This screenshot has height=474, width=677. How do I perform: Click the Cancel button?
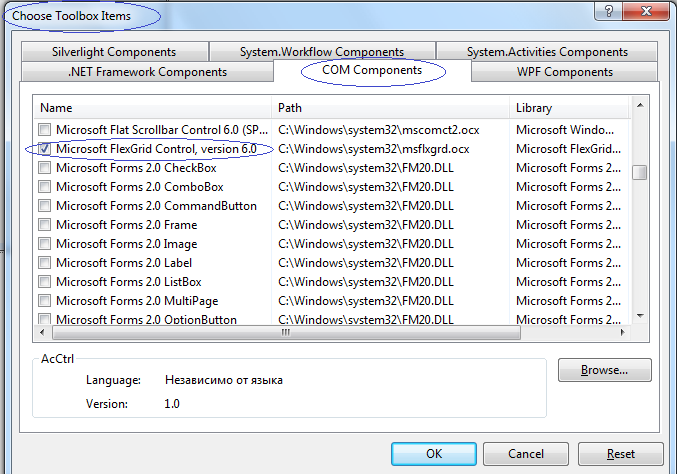525,454
